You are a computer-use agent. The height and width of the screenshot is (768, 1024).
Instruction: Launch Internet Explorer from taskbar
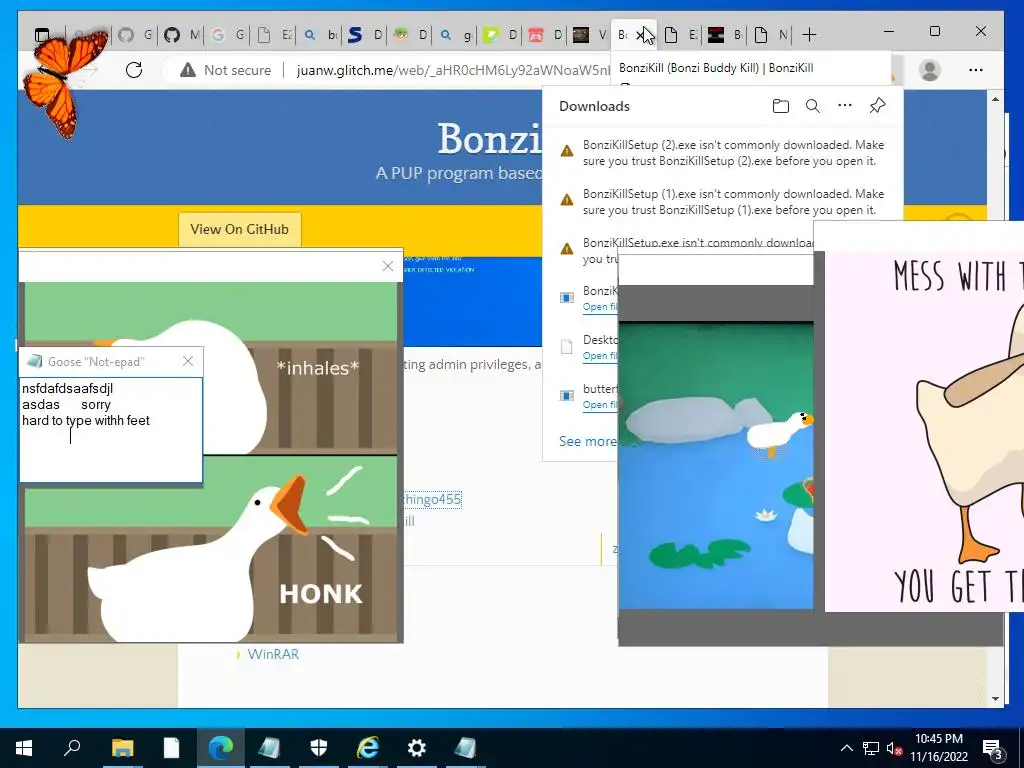(367, 748)
